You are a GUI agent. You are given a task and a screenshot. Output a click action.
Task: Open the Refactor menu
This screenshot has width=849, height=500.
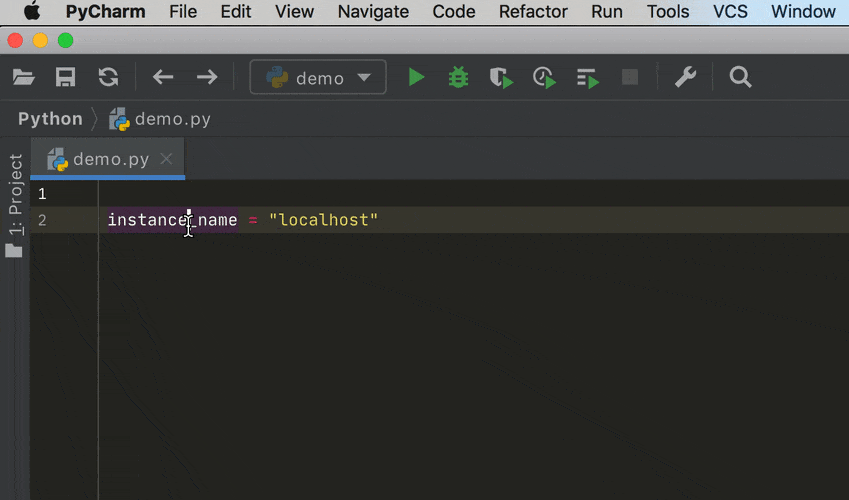[534, 12]
